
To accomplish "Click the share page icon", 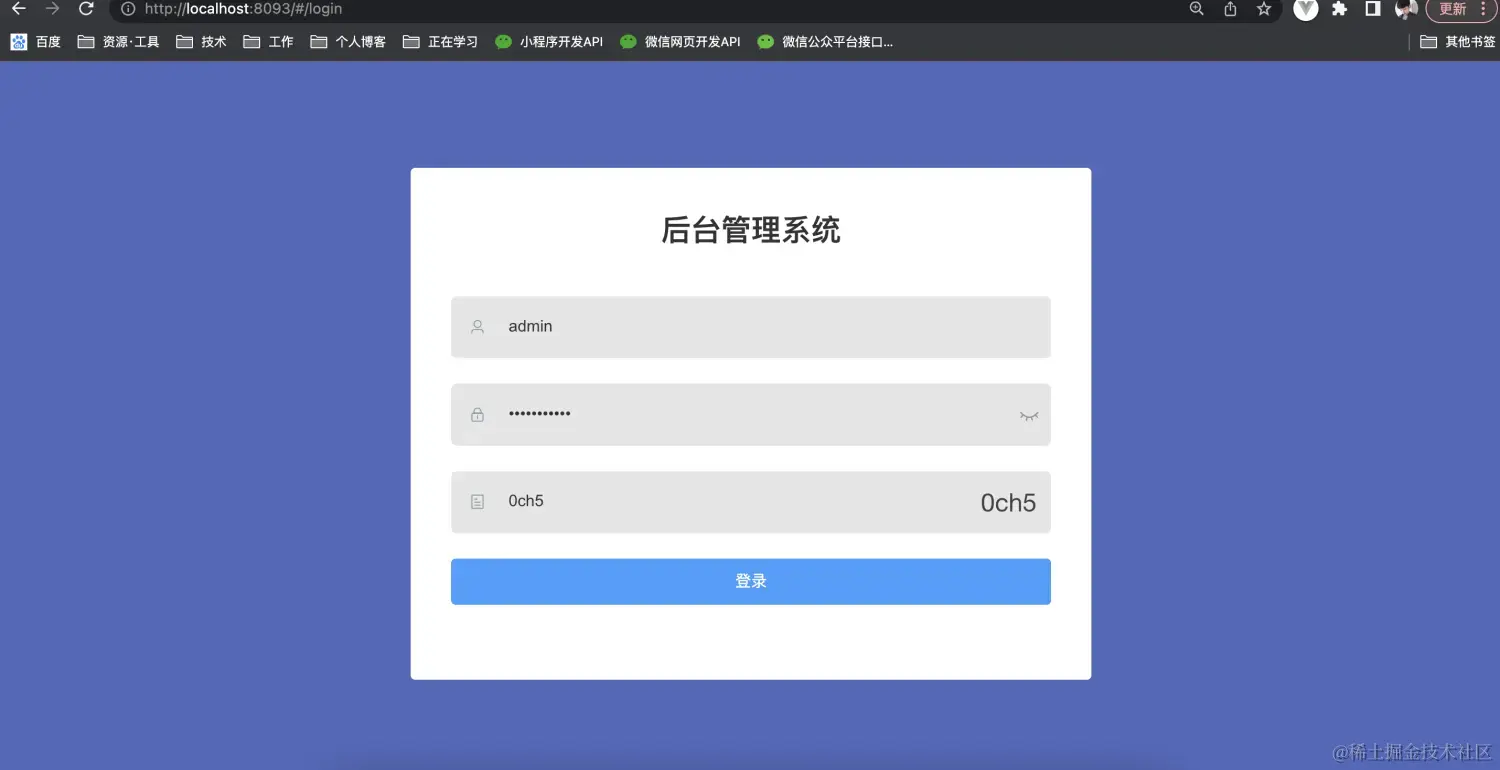I will (1230, 9).
